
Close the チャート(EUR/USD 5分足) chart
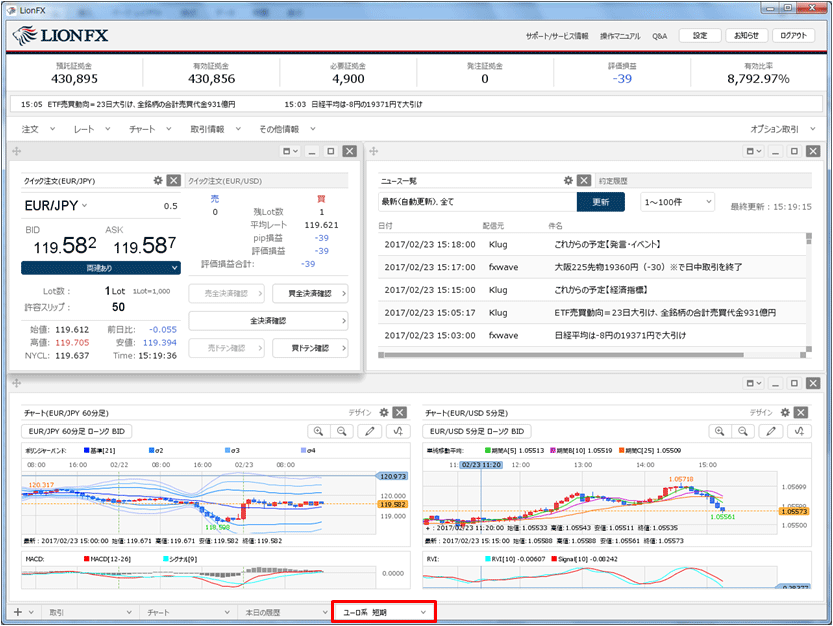801,412
